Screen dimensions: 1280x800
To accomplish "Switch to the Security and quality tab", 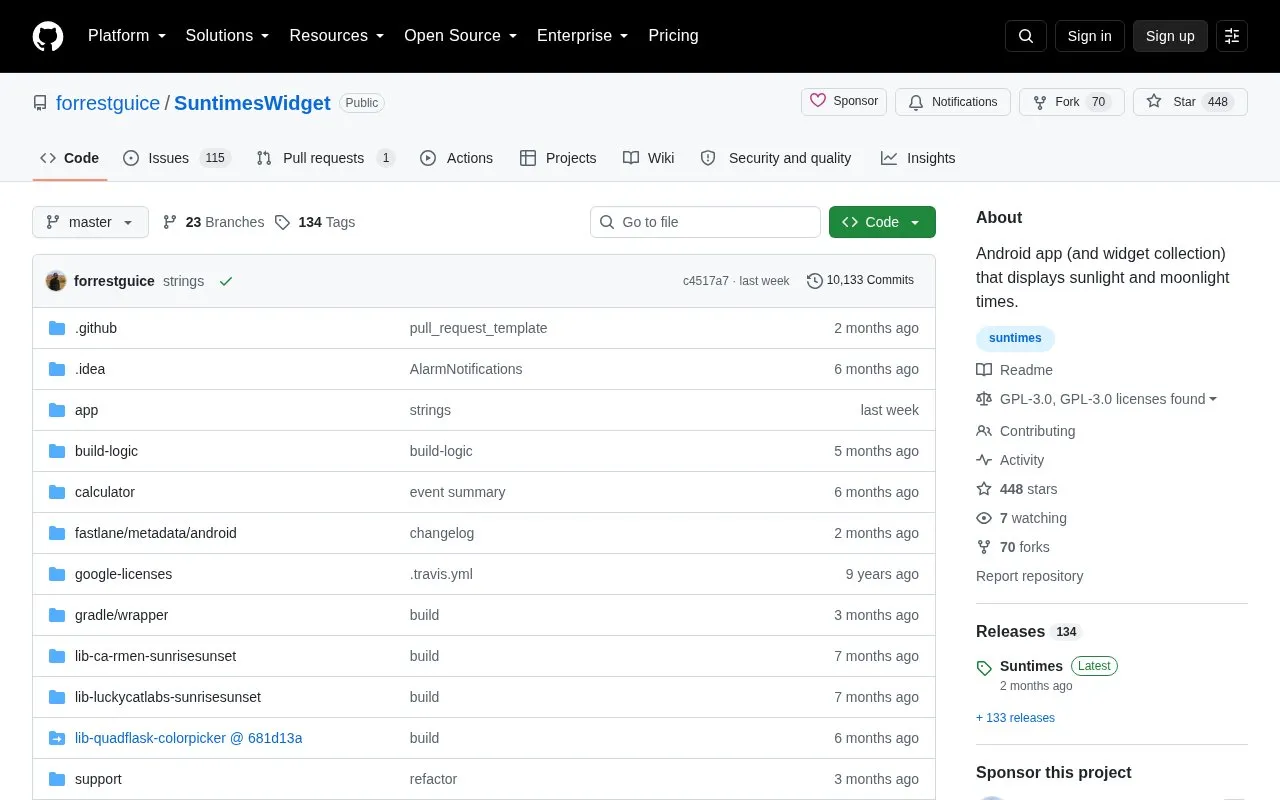I will coord(776,158).
